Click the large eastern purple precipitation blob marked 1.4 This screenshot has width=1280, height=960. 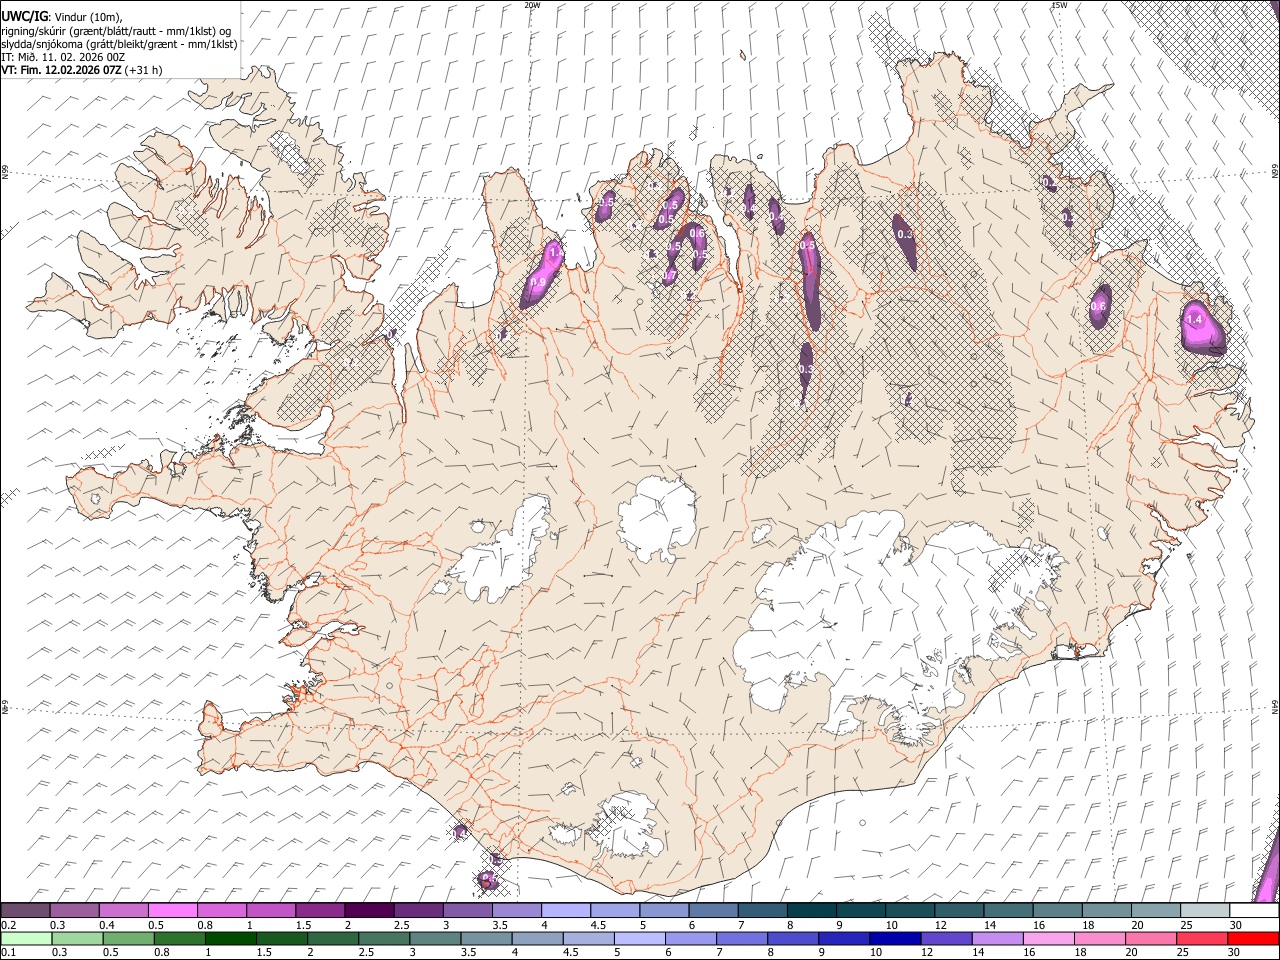[1205, 327]
